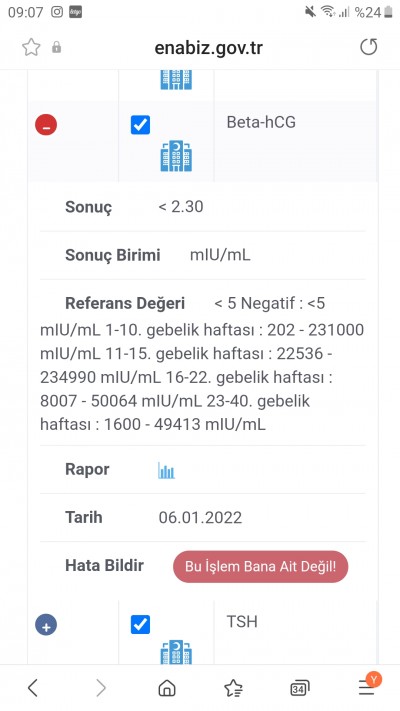The height and width of the screenshot is (711, 400).
Task: Open the tabs switcher showing 34
Action: (299, 688)
